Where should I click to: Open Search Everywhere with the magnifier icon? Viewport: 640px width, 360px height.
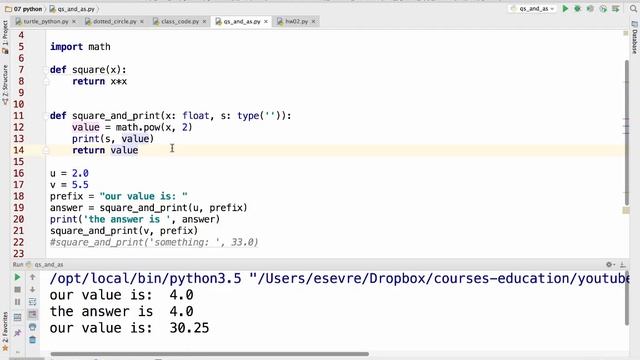pyautogui.click(x=633, y=9)
